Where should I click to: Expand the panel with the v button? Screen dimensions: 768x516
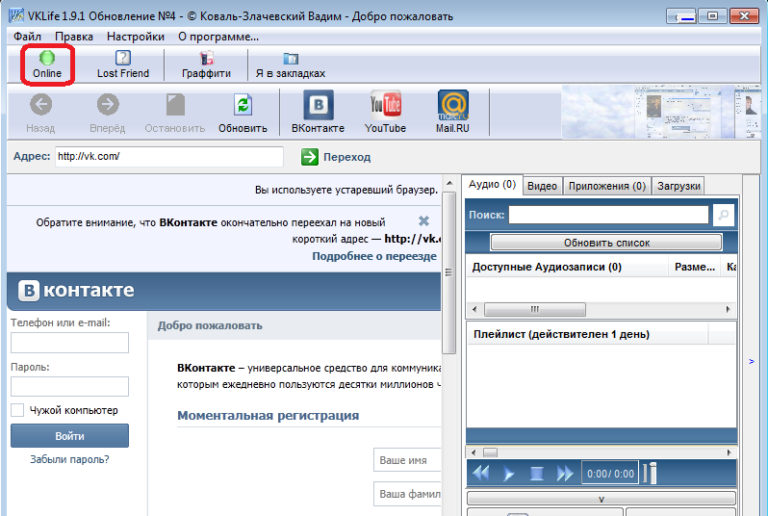(x=601, y=498)
